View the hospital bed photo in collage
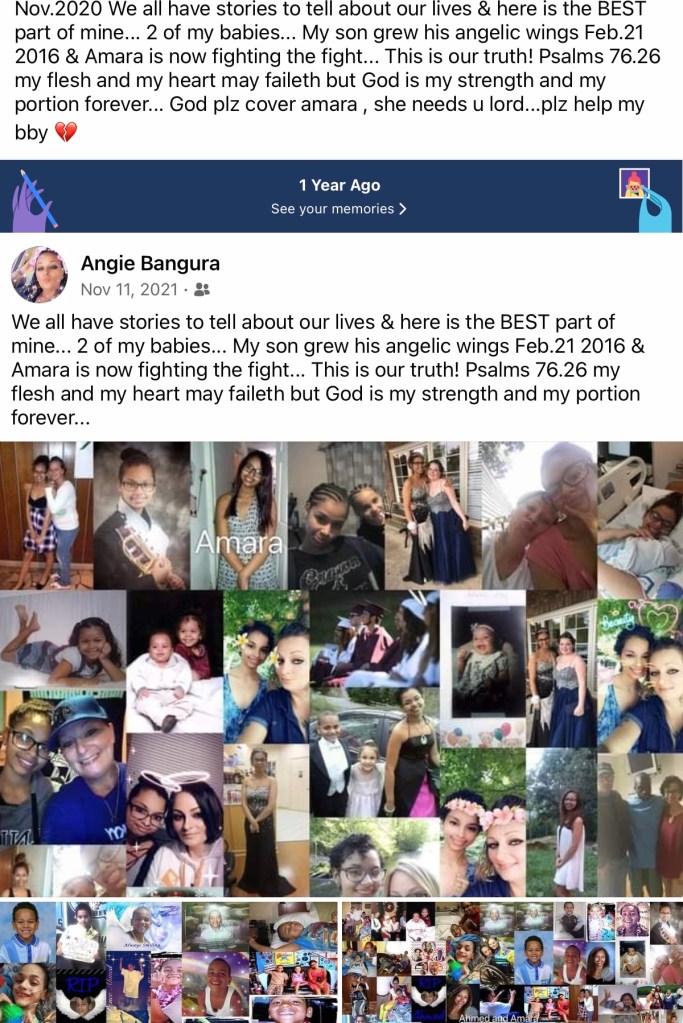Image resolution: width=683 pixels, height=1023 pixels. click(x=640, y=519)
